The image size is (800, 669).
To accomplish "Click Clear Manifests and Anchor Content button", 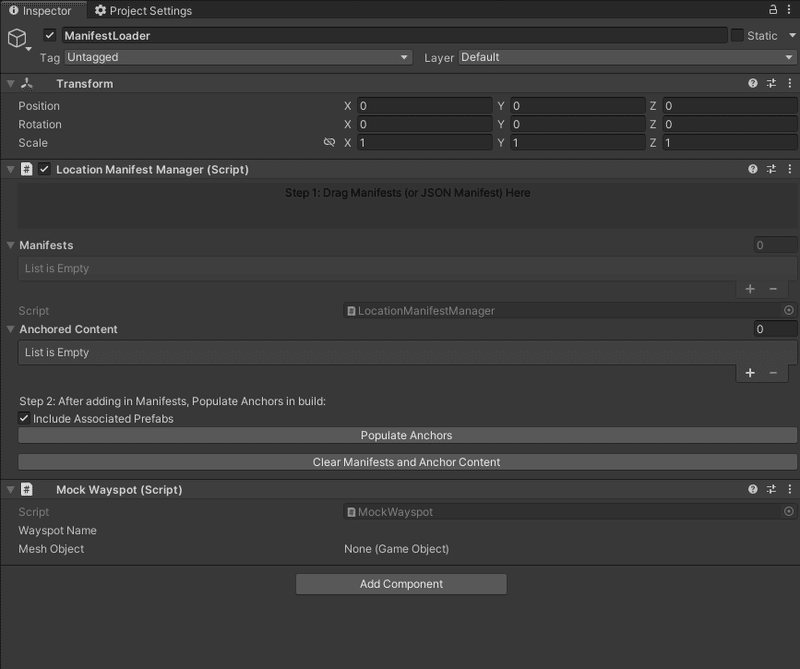I will tap(407, 462).
